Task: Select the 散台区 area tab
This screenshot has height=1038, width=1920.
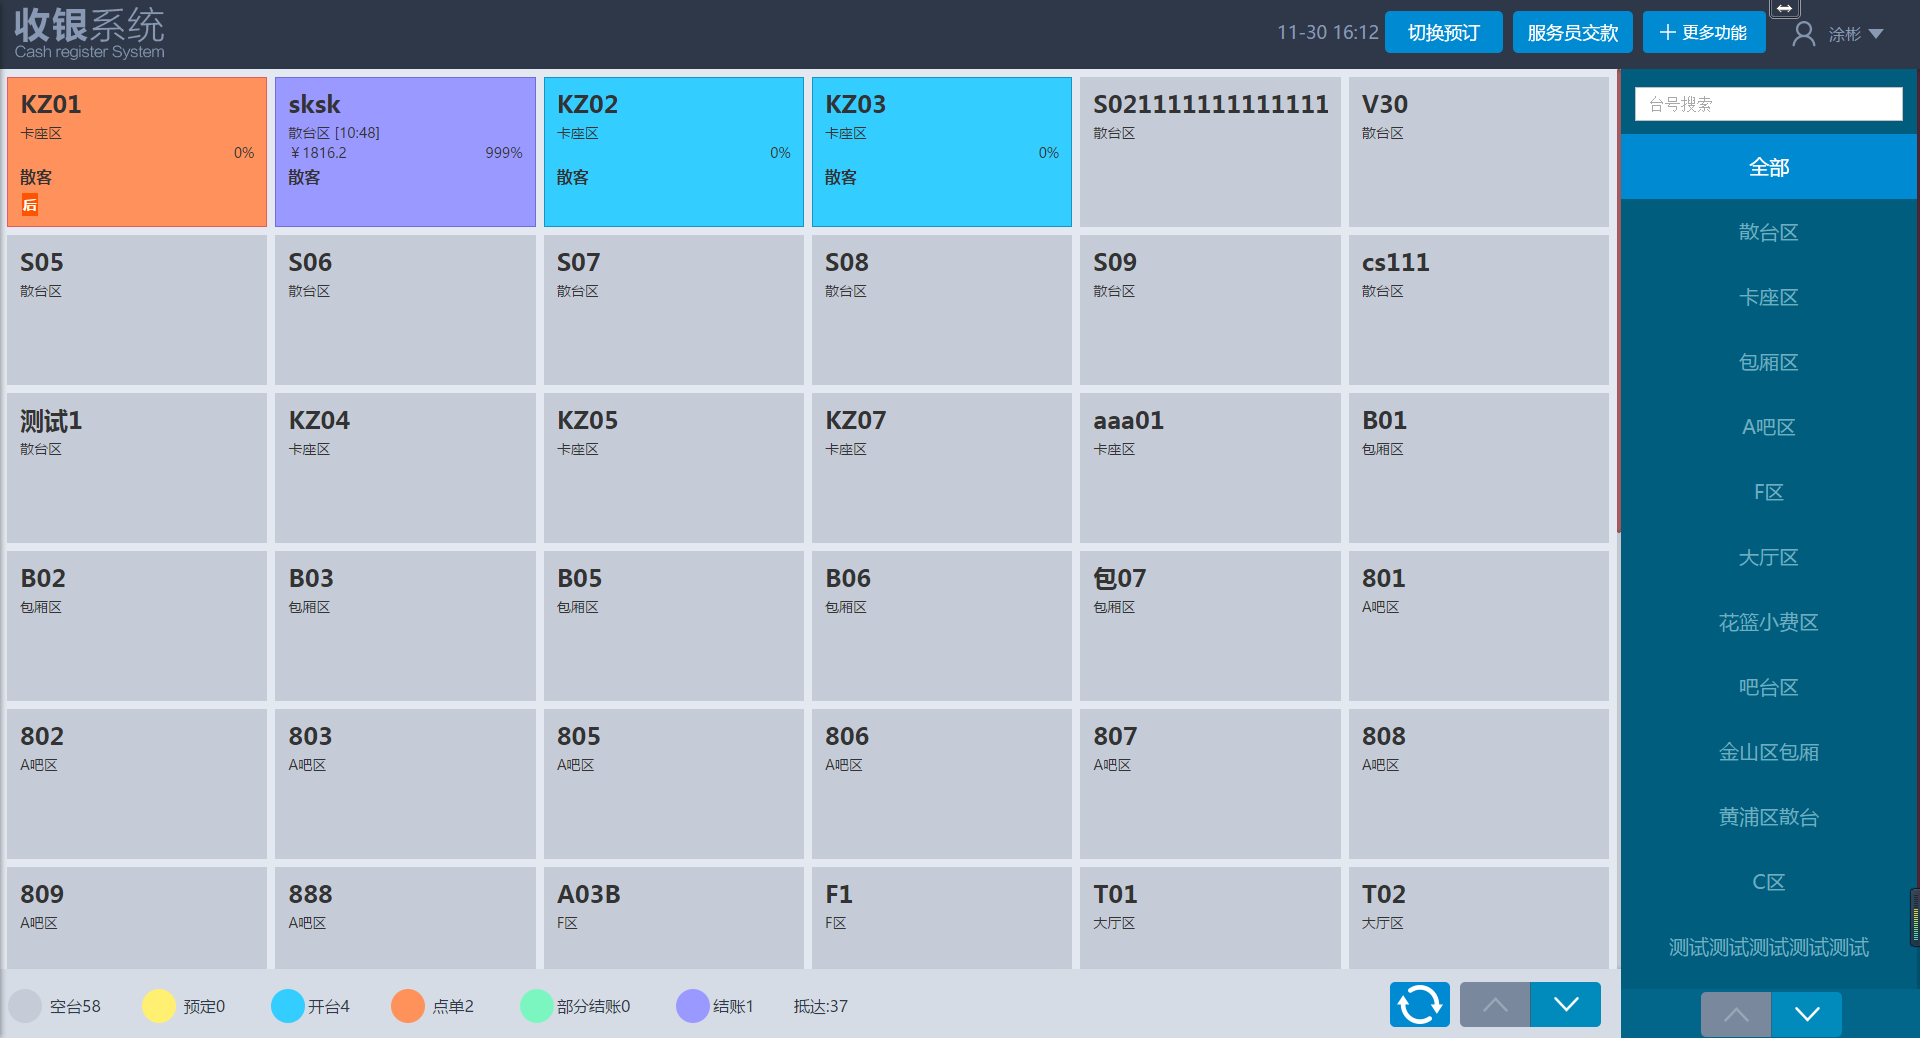Action: coord(1768,232)
